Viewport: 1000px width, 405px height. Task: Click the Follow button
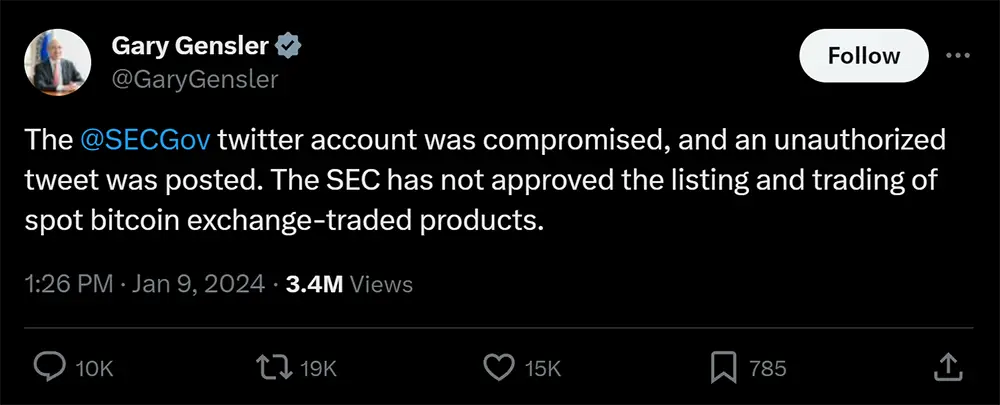[x=864, y=56]
